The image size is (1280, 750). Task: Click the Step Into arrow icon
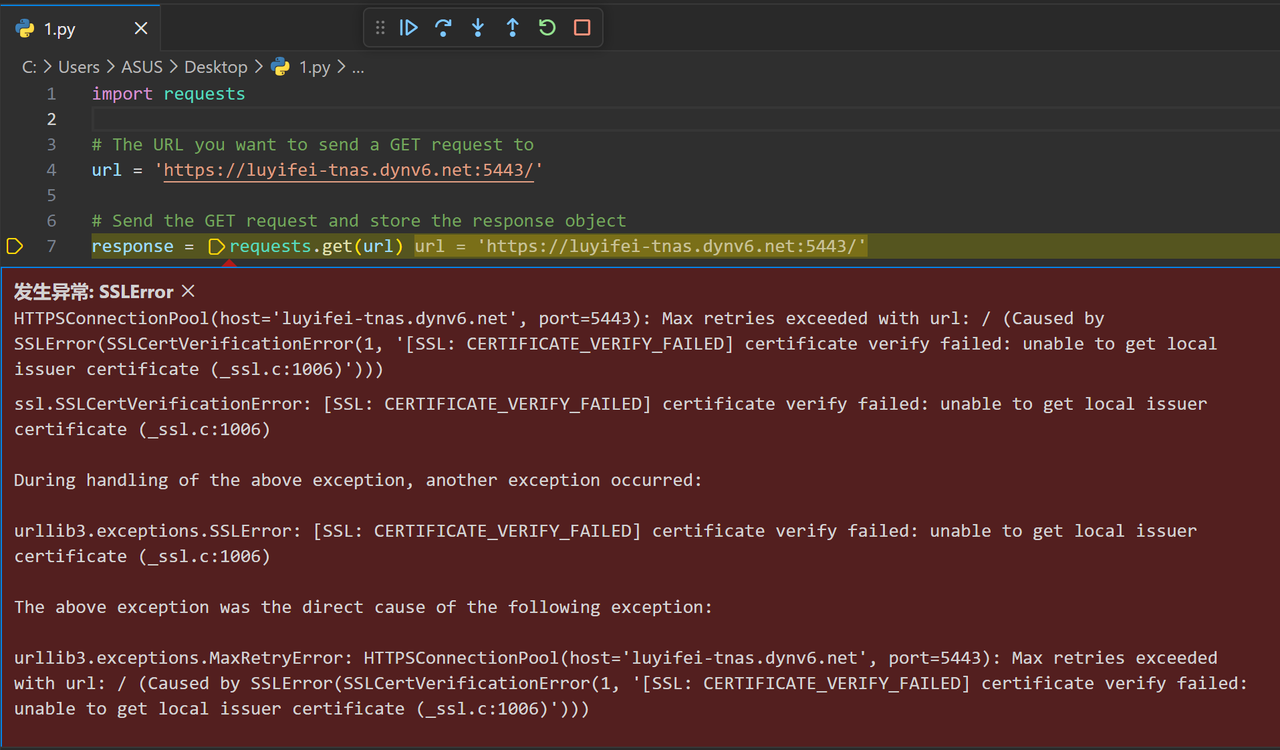(x=478, y=28)
